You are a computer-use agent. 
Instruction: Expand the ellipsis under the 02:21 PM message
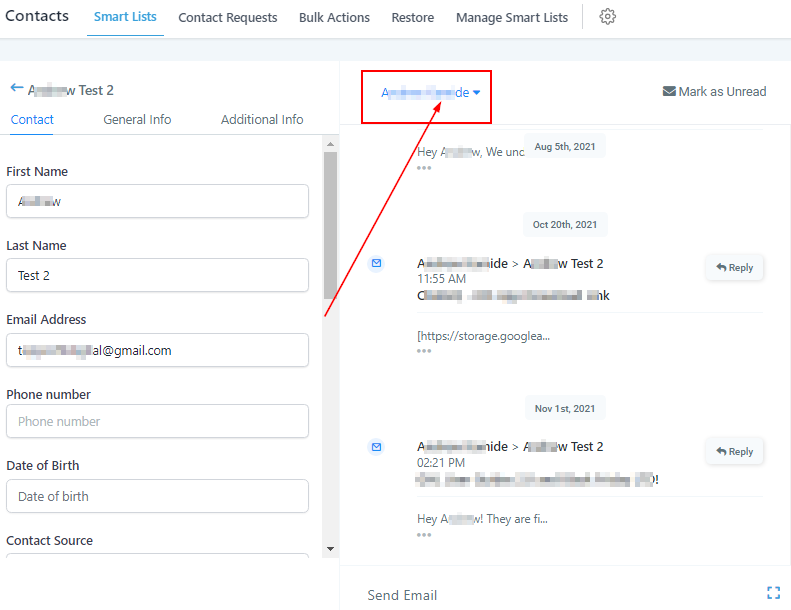(424, 534)
